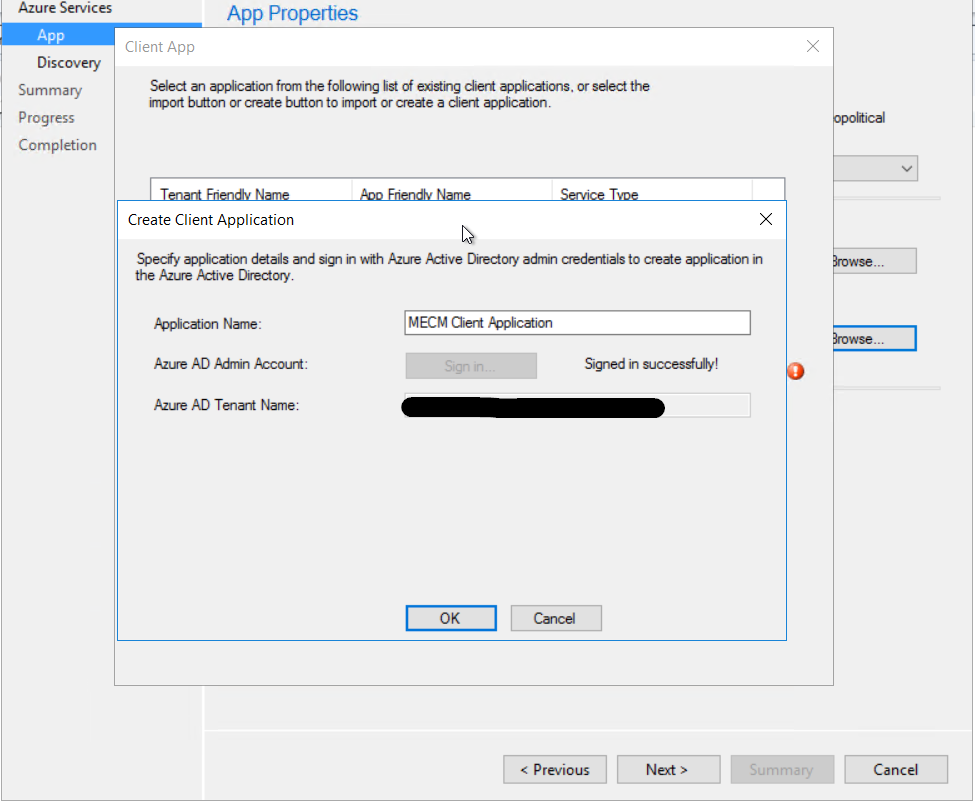
Task: Confirm with the OK button
Action: click(x=450, y=618)
